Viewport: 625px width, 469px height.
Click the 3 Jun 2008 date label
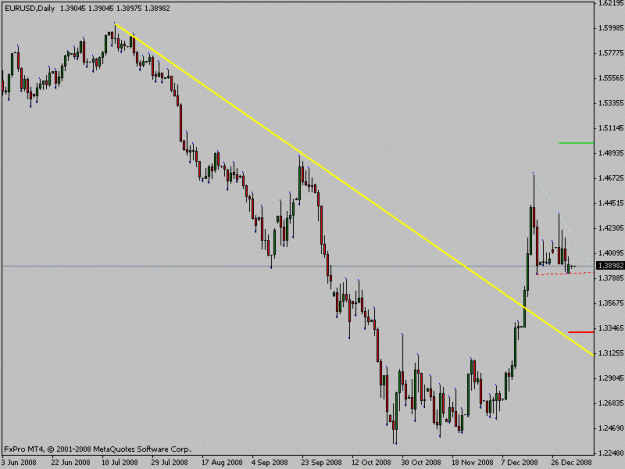[x=19, y=462]
